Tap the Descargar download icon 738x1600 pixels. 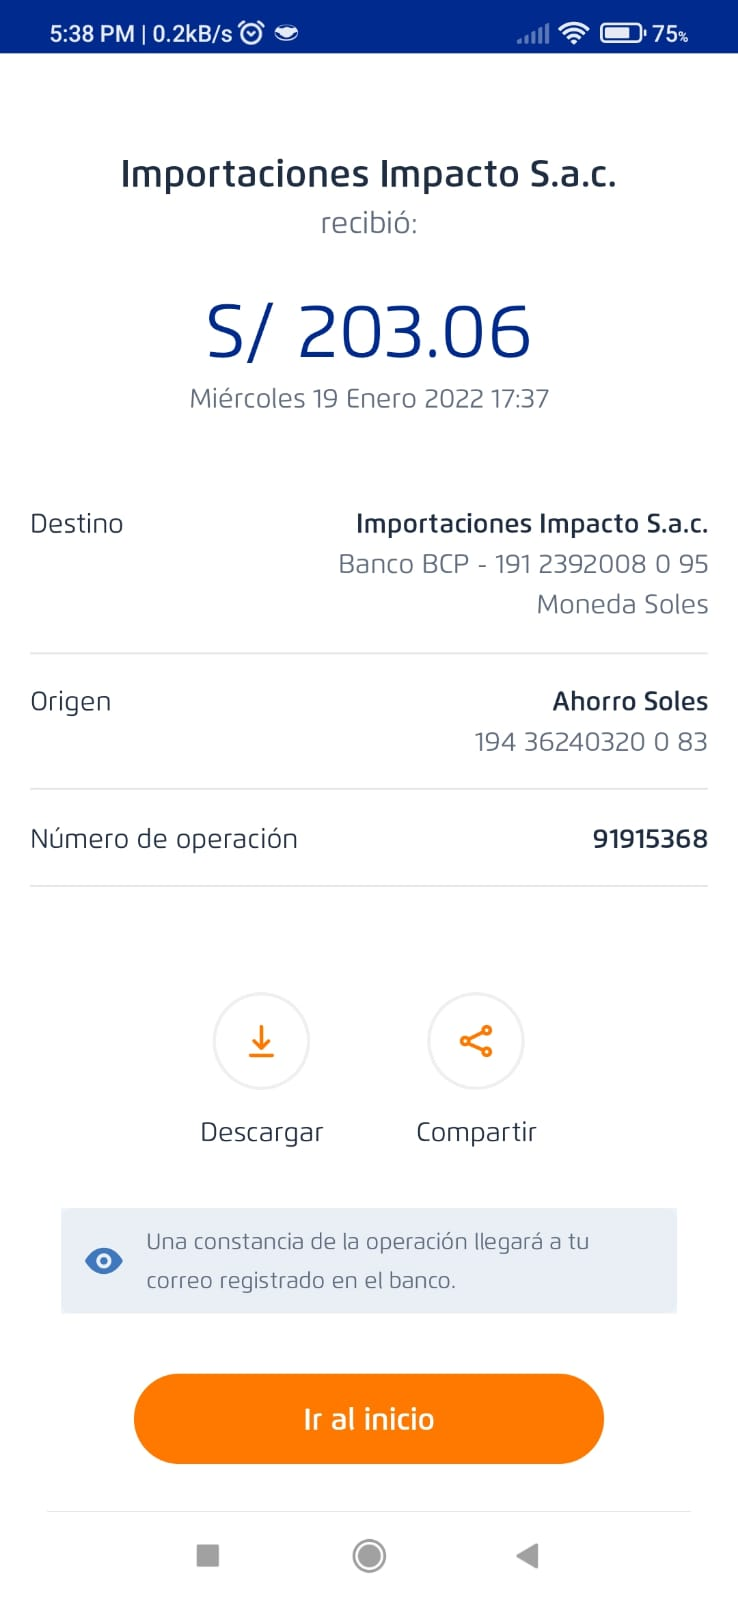[x=261, y=1041]
